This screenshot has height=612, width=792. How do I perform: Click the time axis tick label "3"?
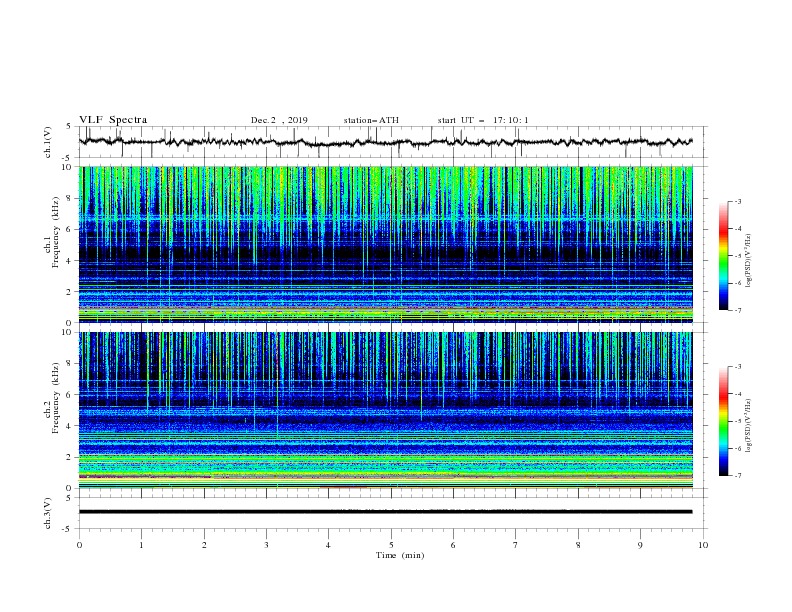(x=266, y=545)
